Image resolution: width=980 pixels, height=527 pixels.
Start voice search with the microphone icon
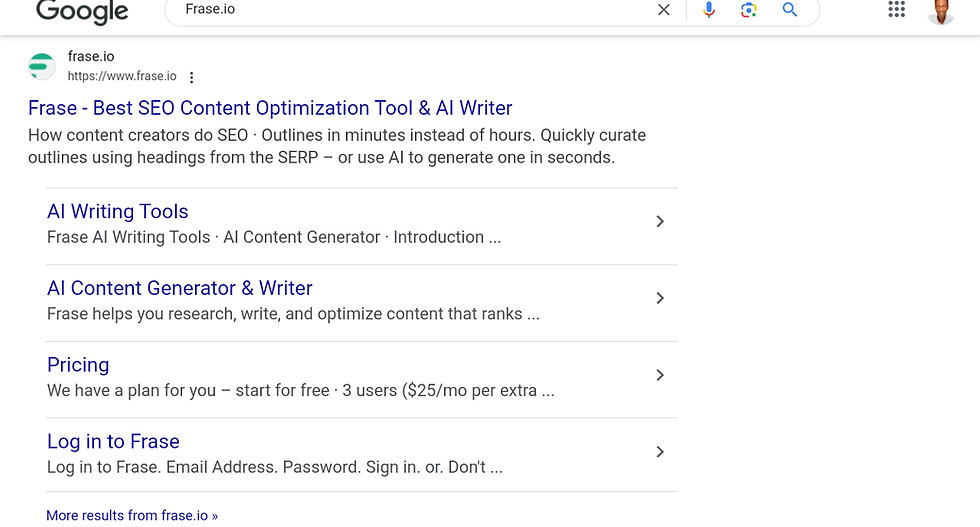[709, 9]
